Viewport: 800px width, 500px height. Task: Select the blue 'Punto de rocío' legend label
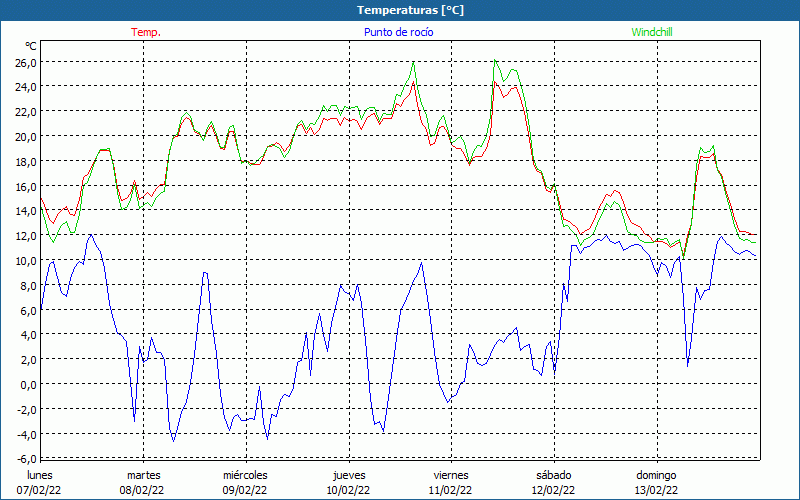[398, 32]
